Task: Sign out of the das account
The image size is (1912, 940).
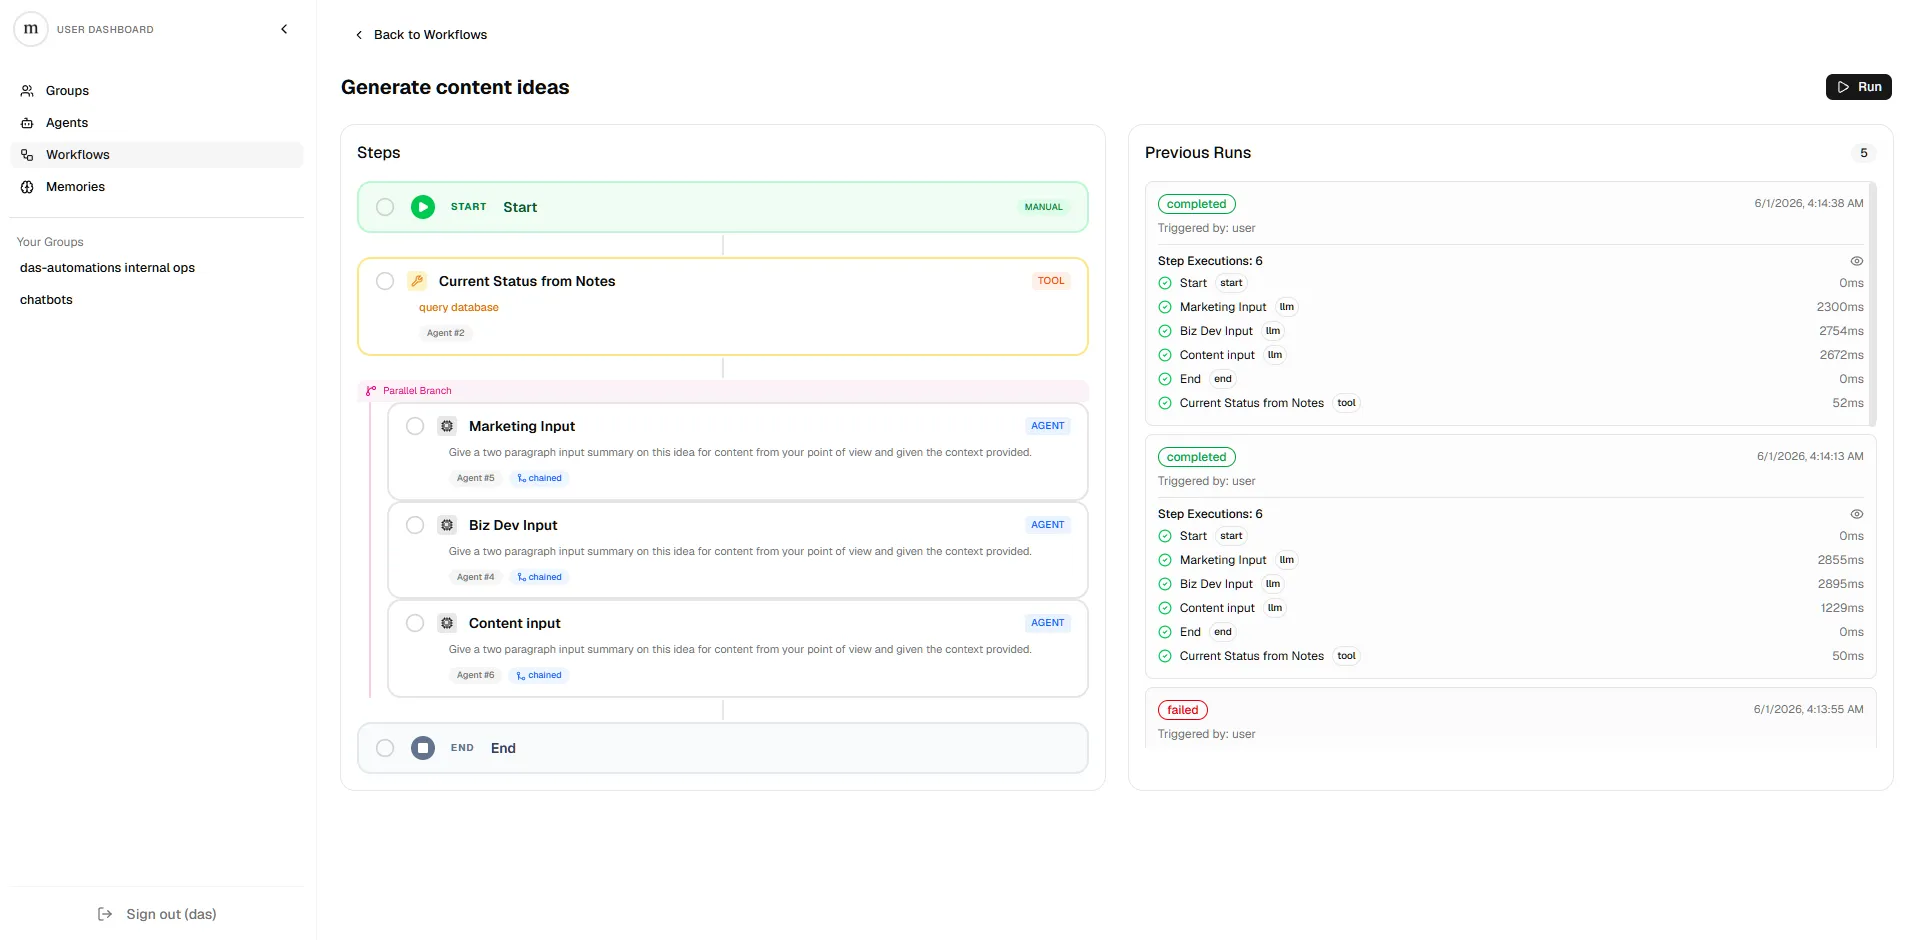Action: (157, 914)
